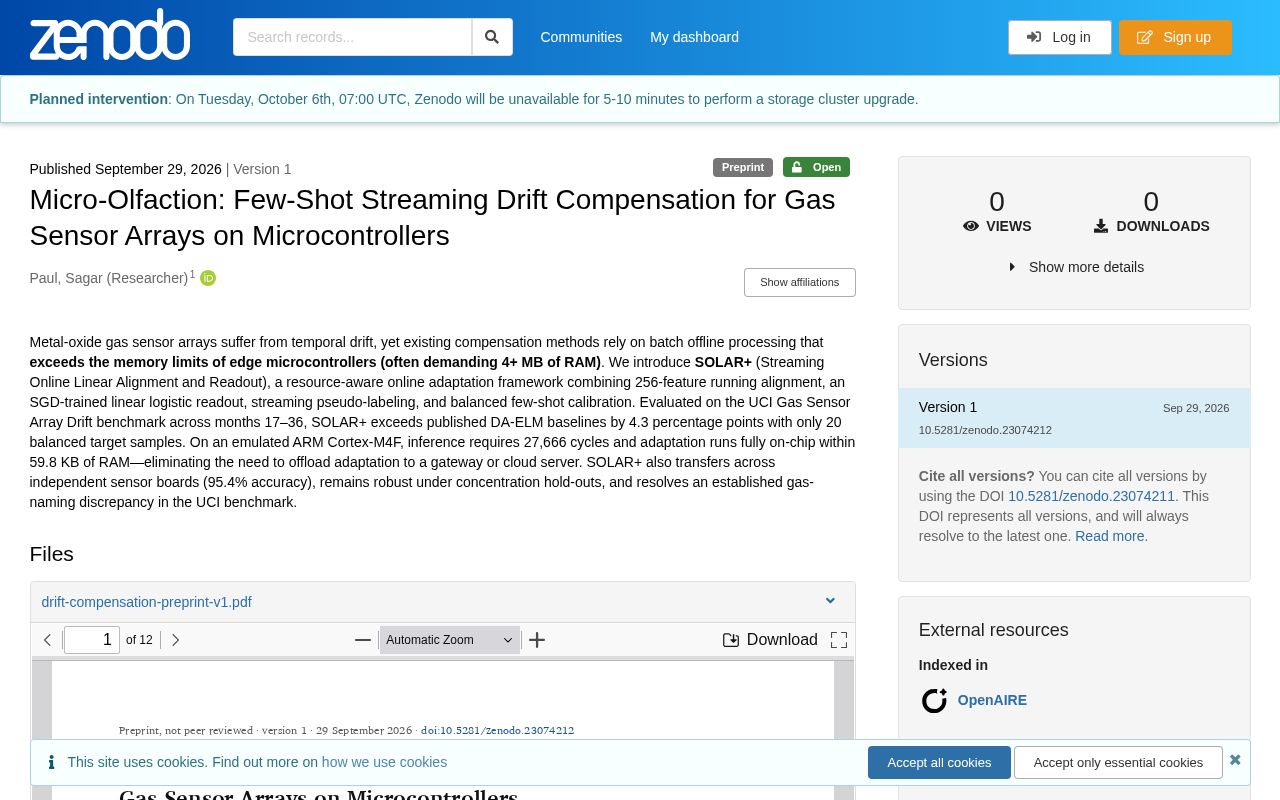Accept all cookies
Screen dimensions: 1280x800
939,762
